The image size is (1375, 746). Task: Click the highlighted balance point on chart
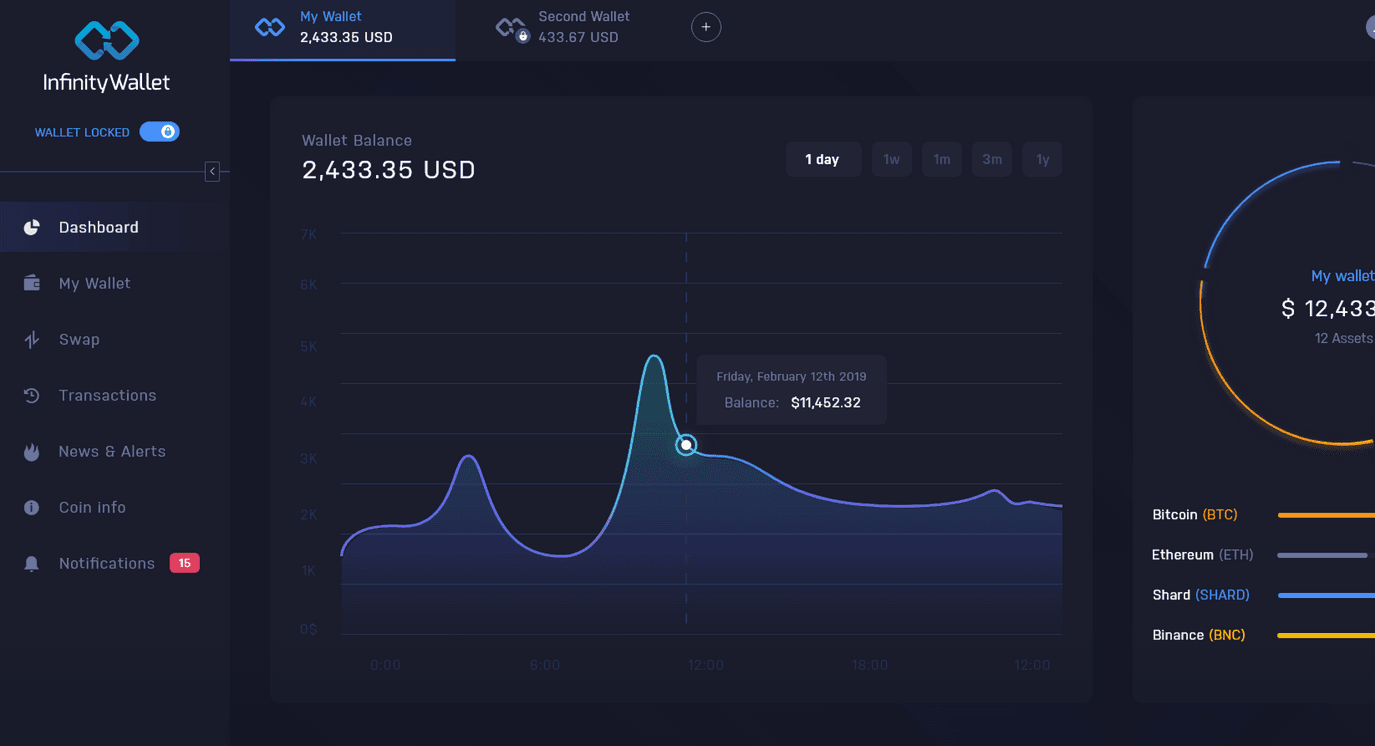pyautogui.click(x=686, y=445)
